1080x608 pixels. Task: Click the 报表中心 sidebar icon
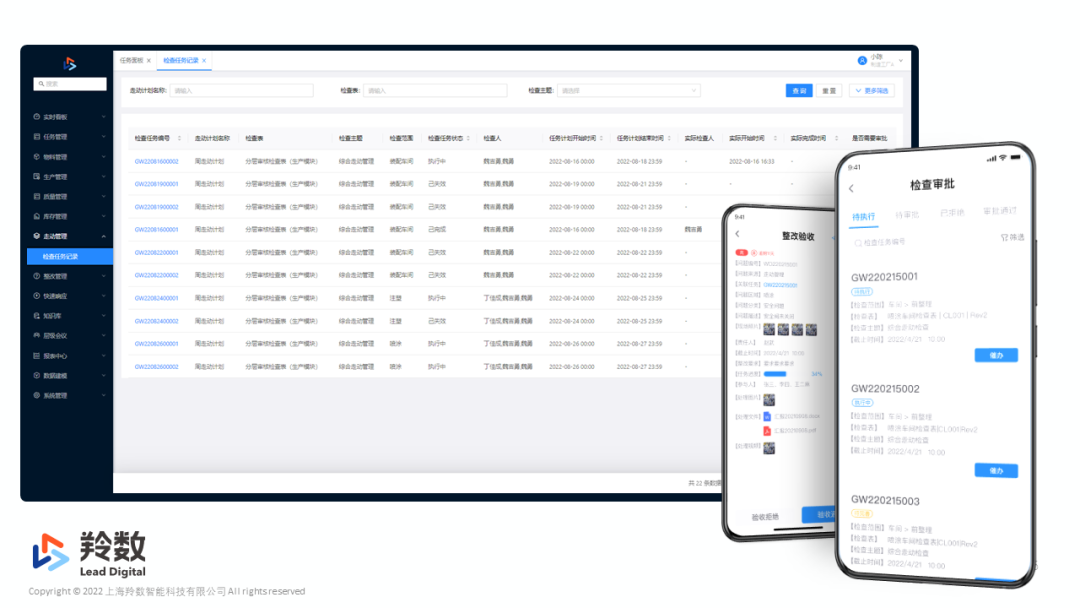tap(37, 355)
